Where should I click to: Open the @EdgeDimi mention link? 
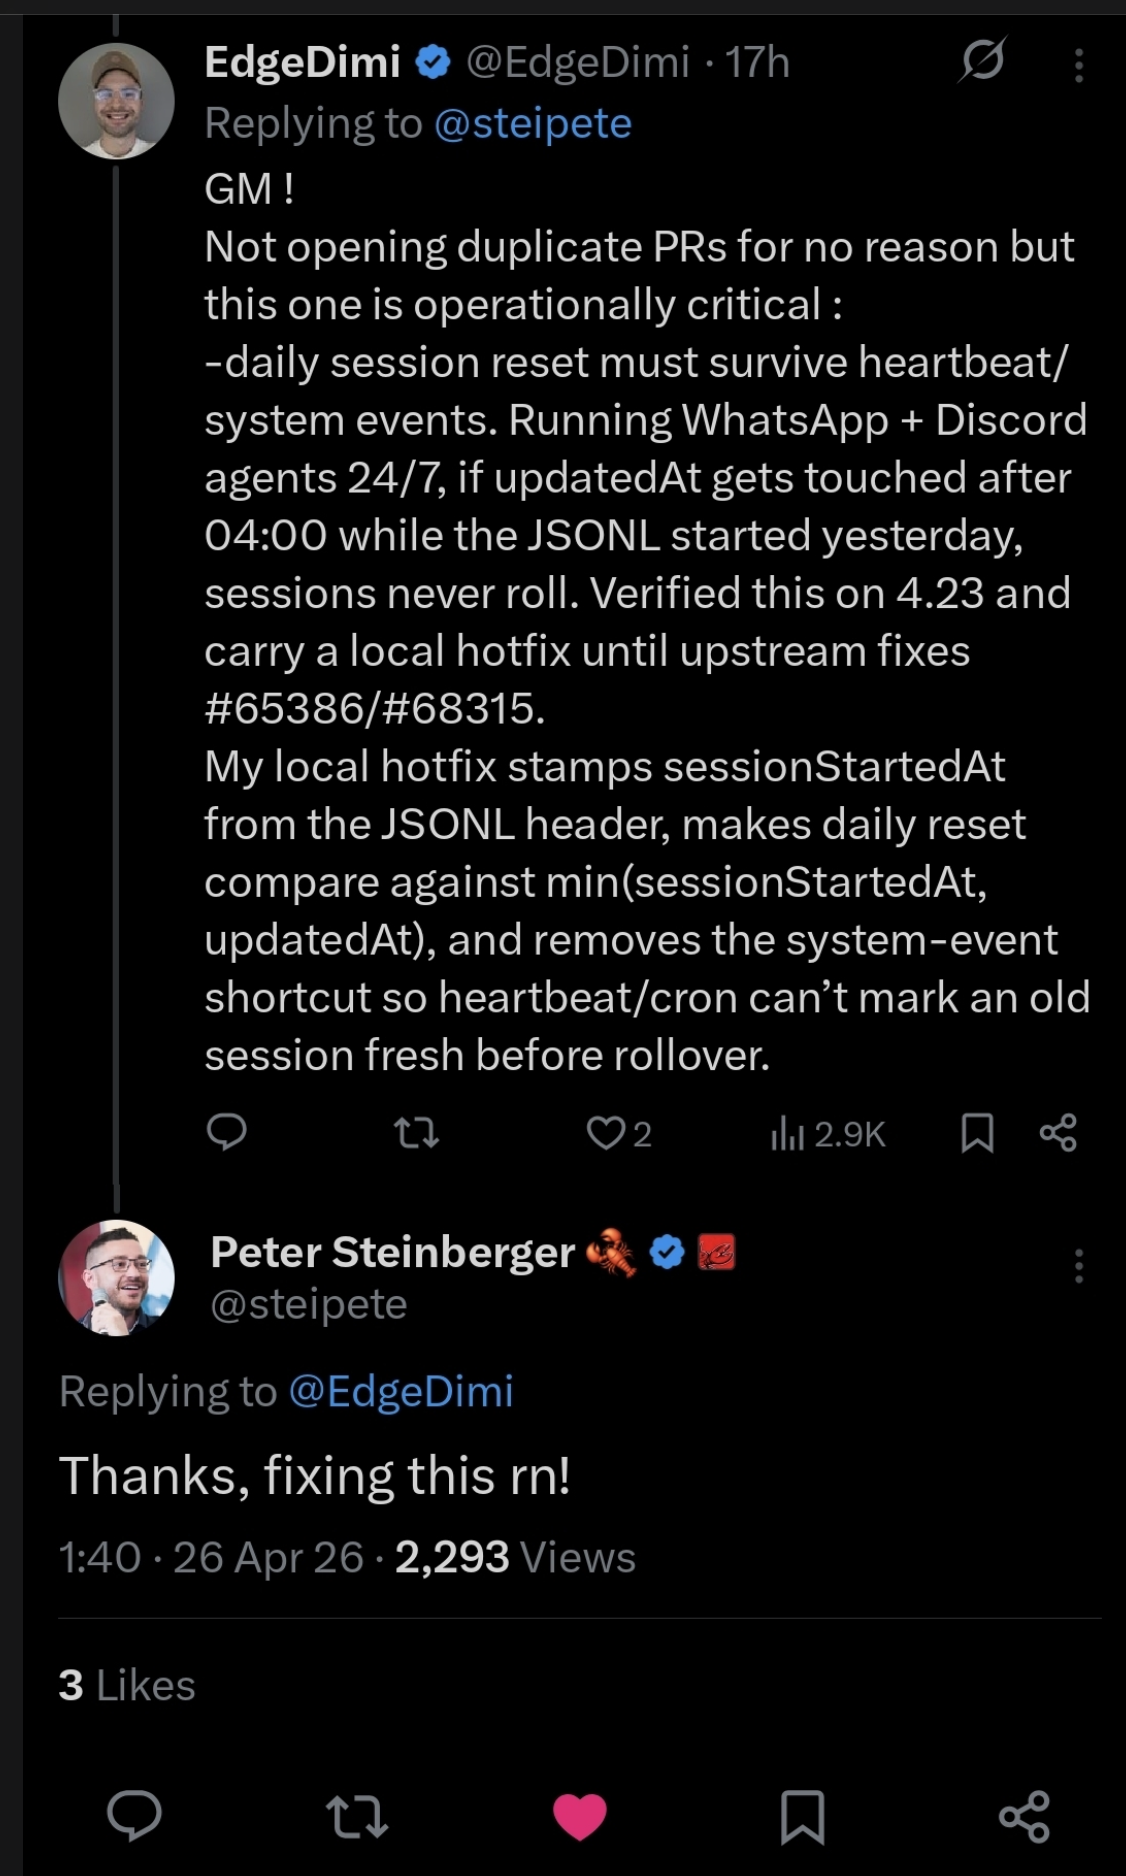click(401, 1392)
